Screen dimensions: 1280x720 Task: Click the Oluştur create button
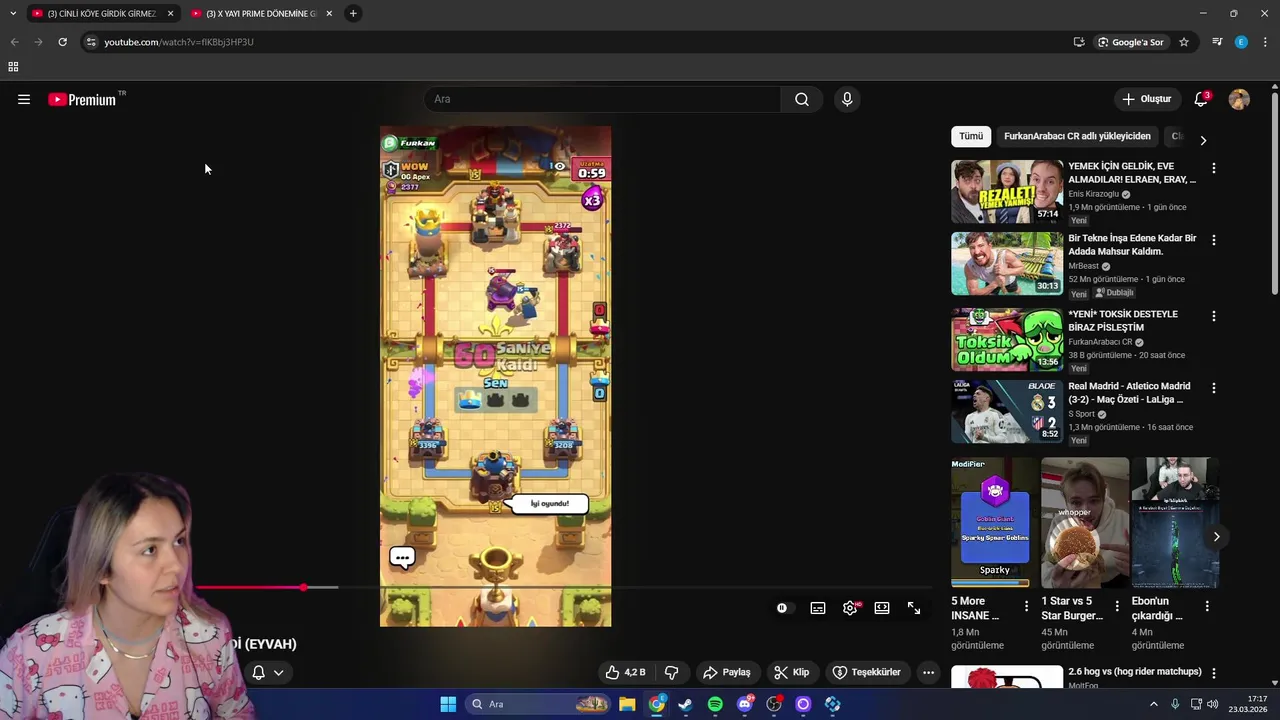click(x=1146, y=99)
